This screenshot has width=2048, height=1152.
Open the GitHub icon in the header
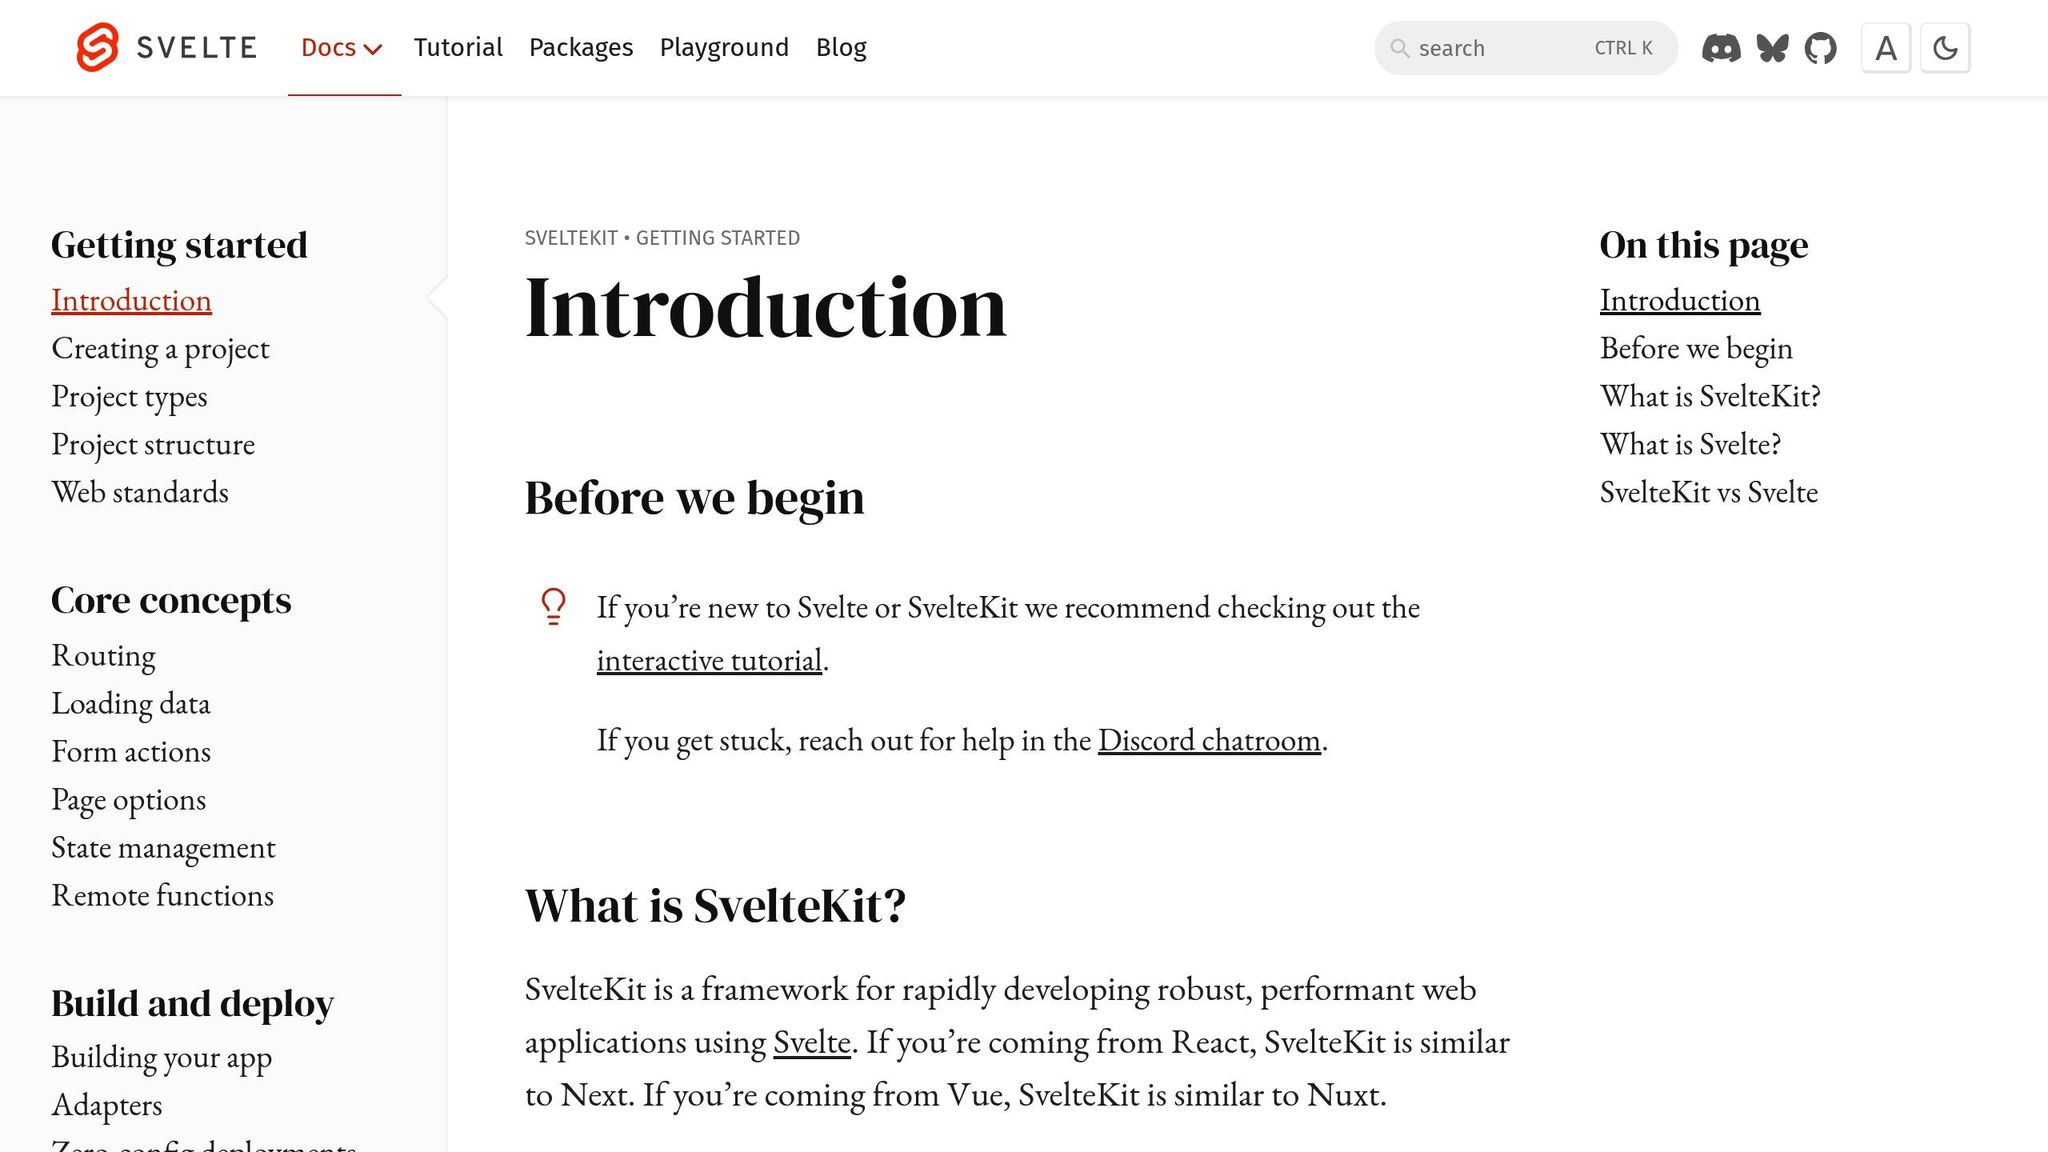click(x=1822, y=47)
